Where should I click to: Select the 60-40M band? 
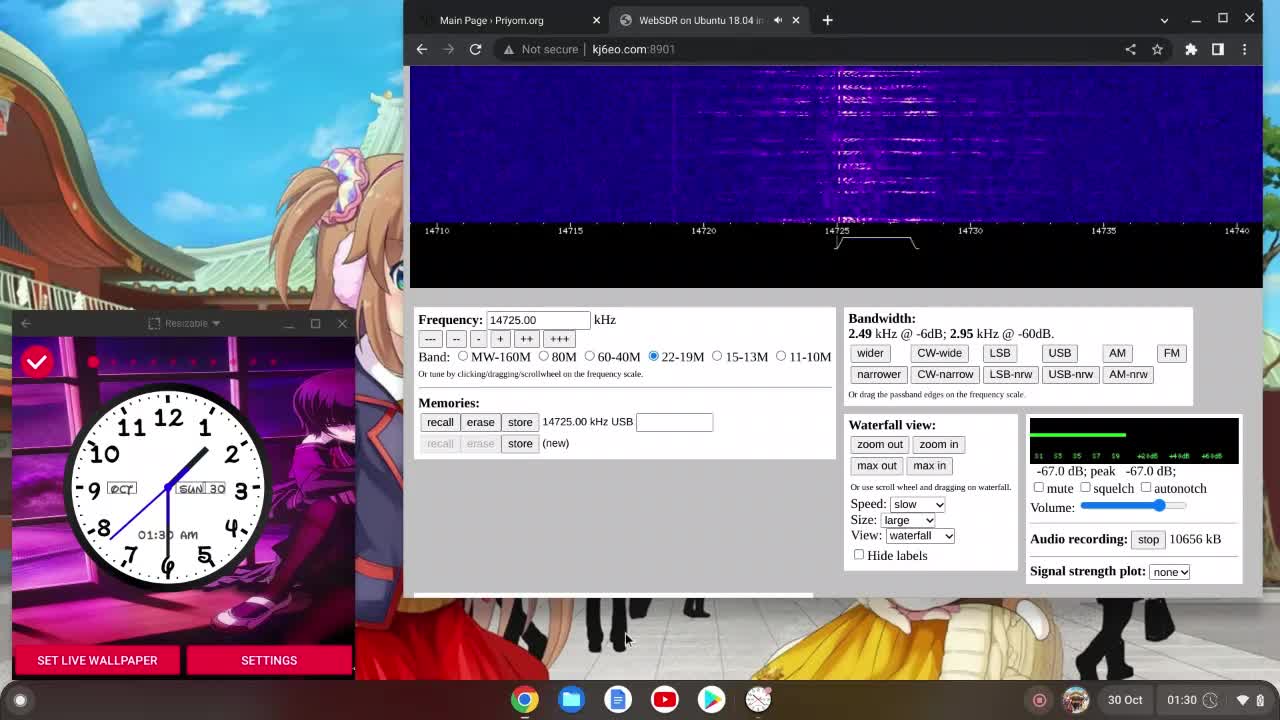(590, 356)
